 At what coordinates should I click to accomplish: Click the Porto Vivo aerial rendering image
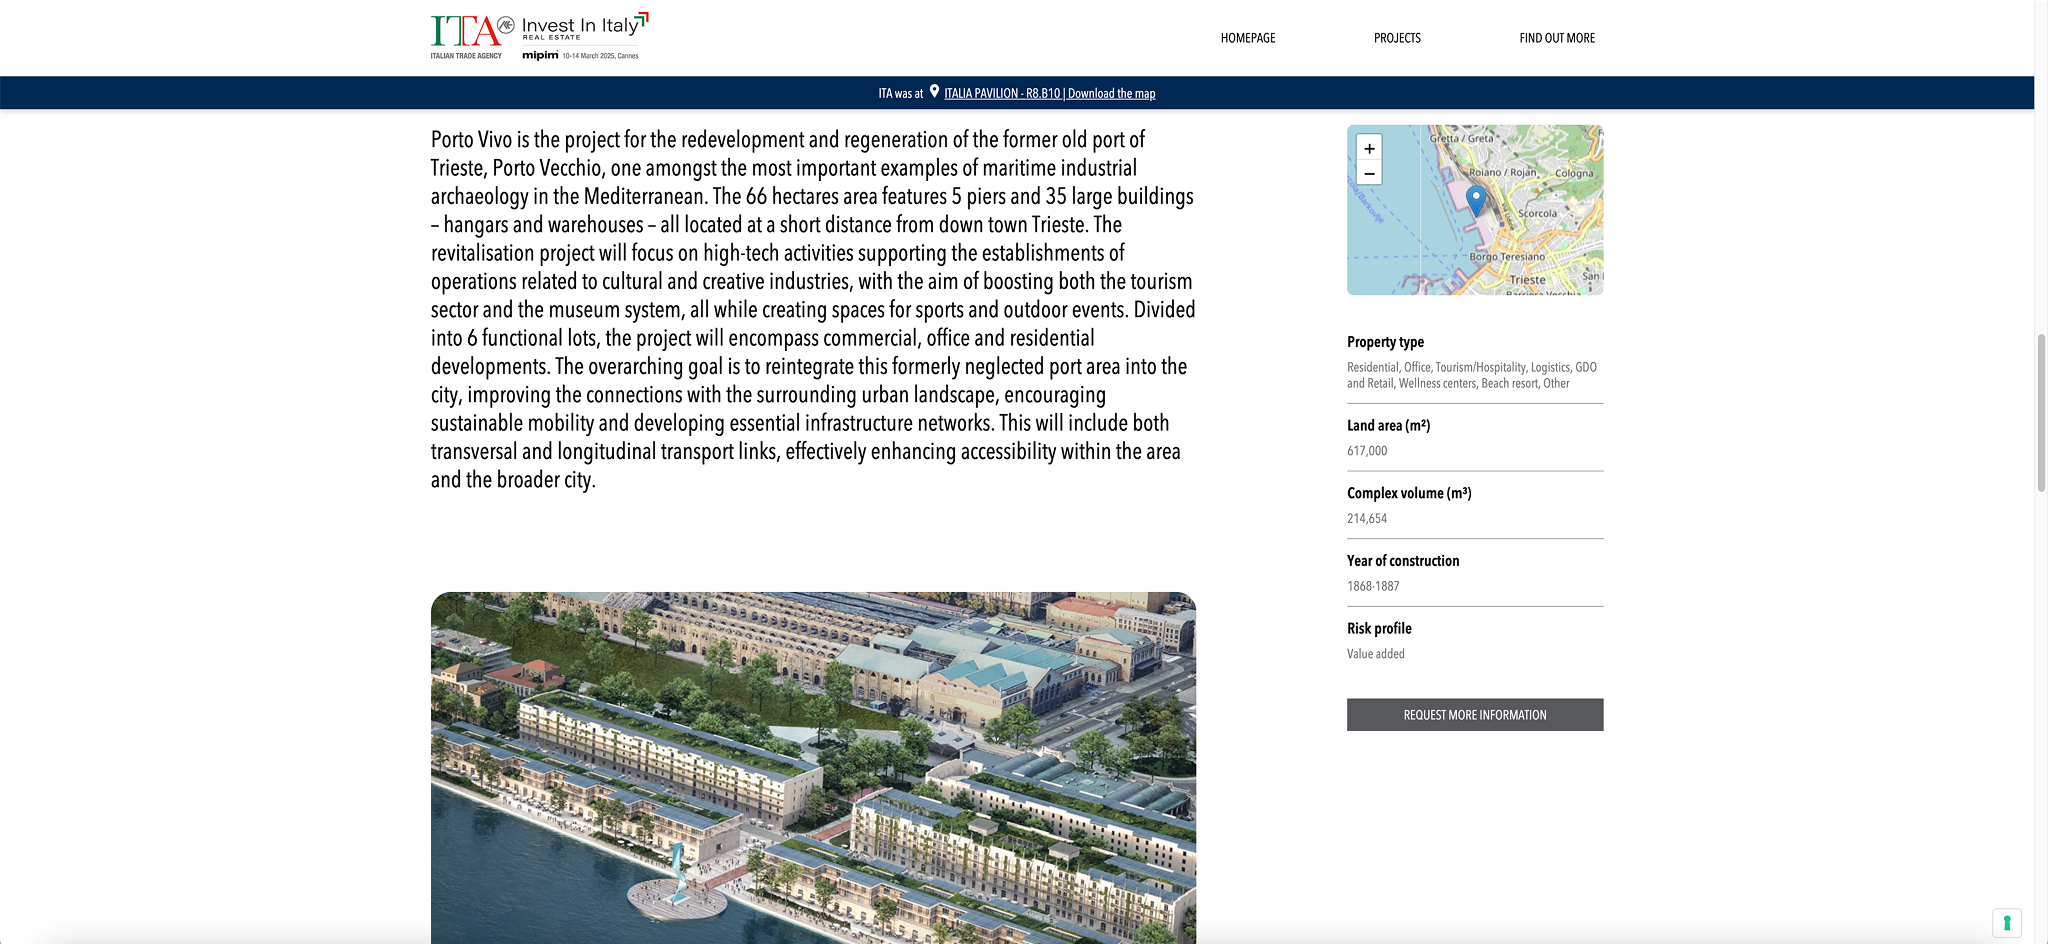[813, 767]
